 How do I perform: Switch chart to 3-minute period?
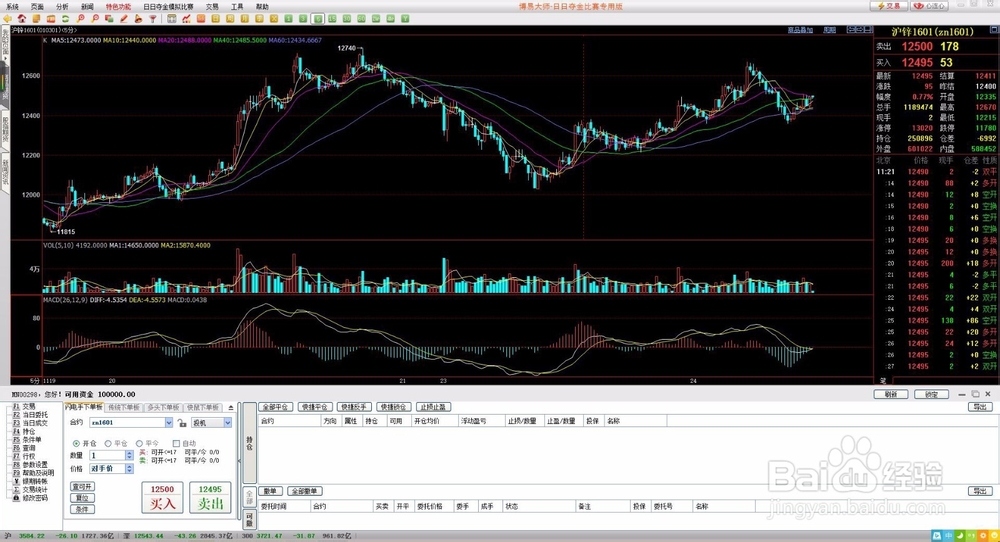(303, 19)
